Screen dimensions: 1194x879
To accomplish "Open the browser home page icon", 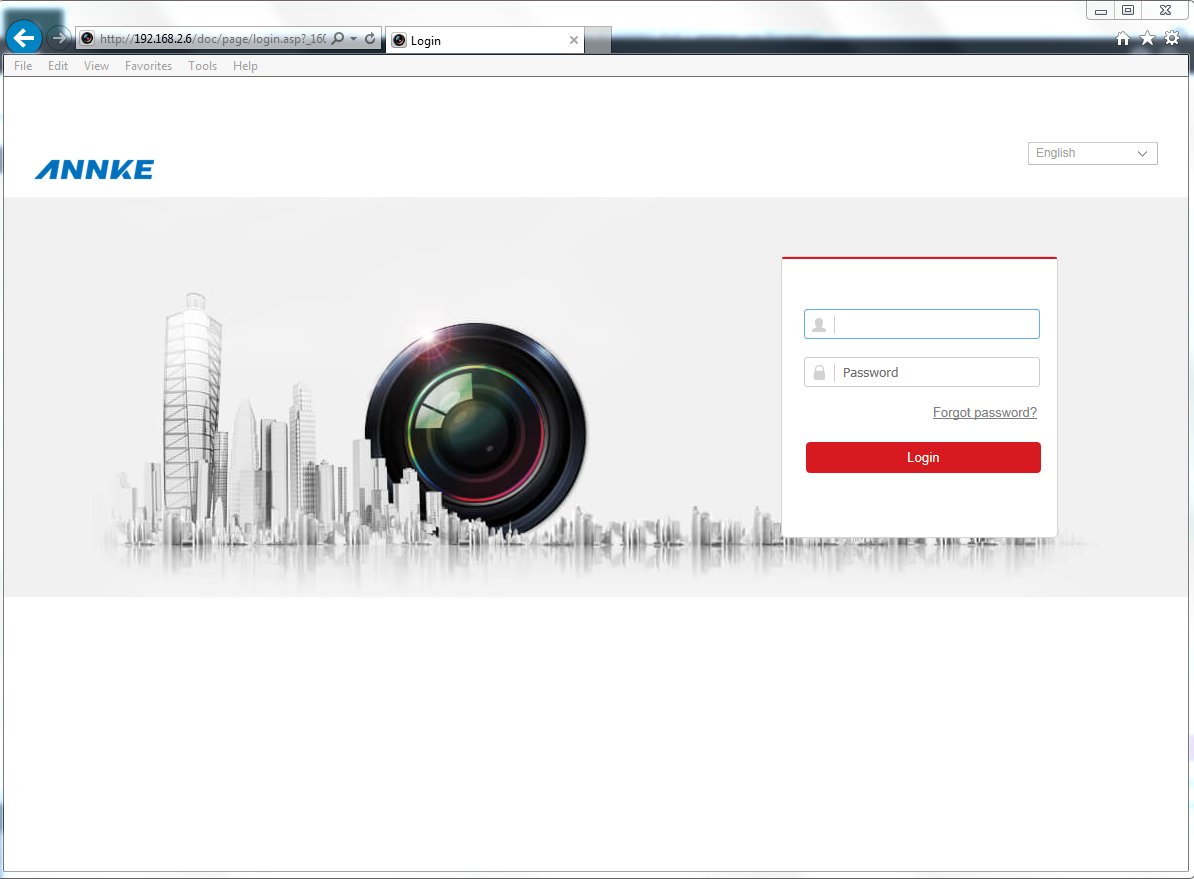I will 1123,39.
